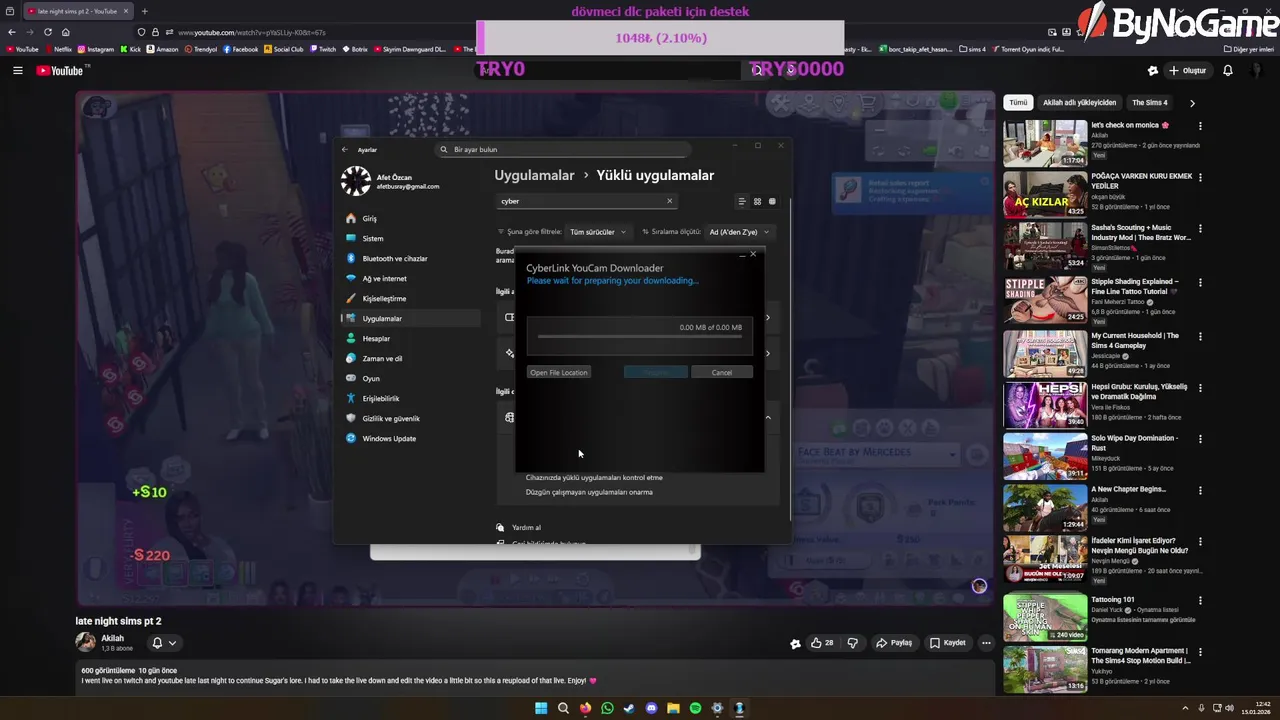Open Spotify from the taskbar
Viewport: 1280px width, 720px height.
coord(695,708)
